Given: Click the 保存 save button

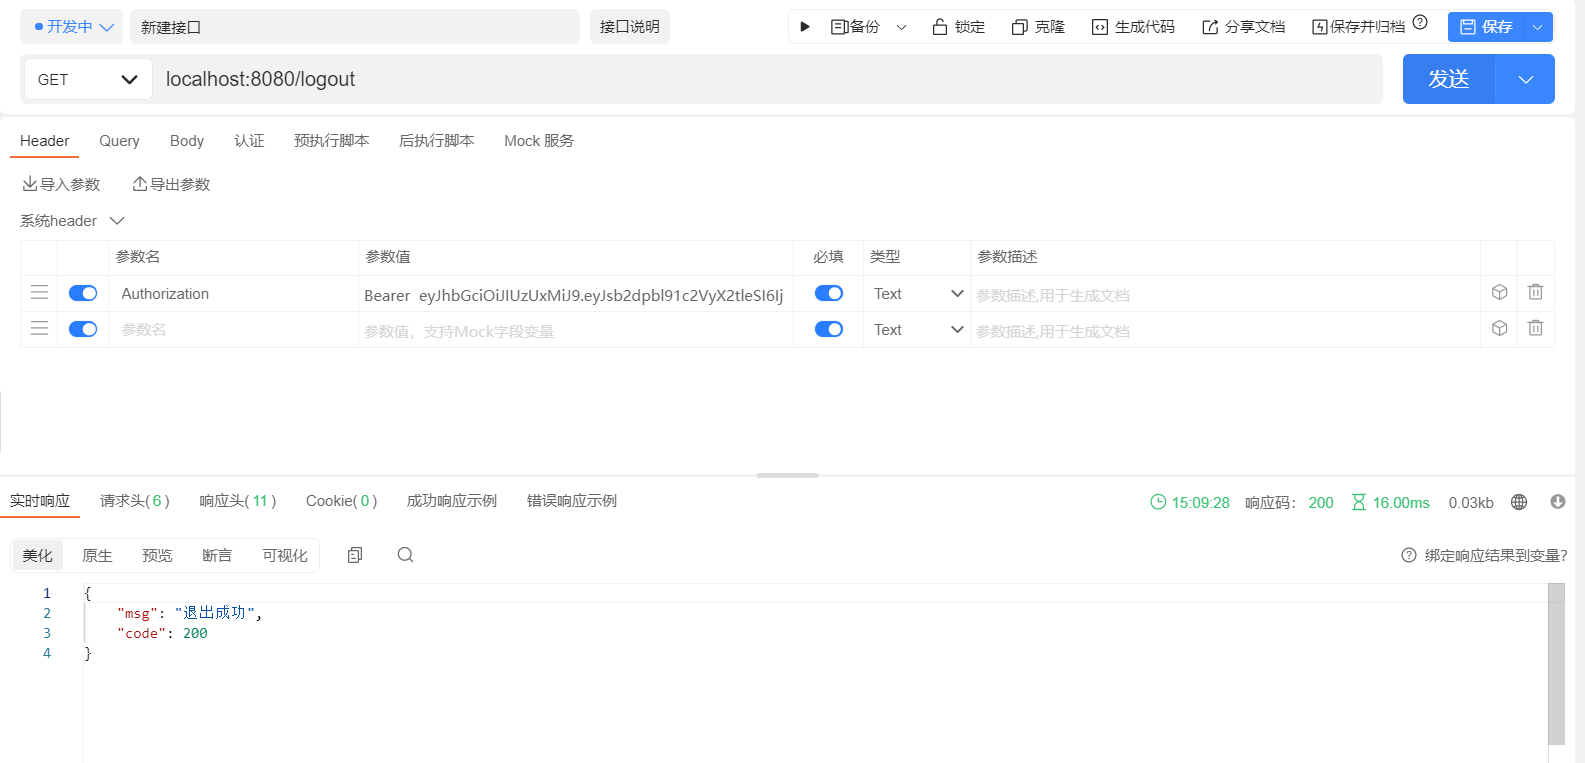Looking at the screenshot, I should pyautogui.click(x=1486, y=27).
